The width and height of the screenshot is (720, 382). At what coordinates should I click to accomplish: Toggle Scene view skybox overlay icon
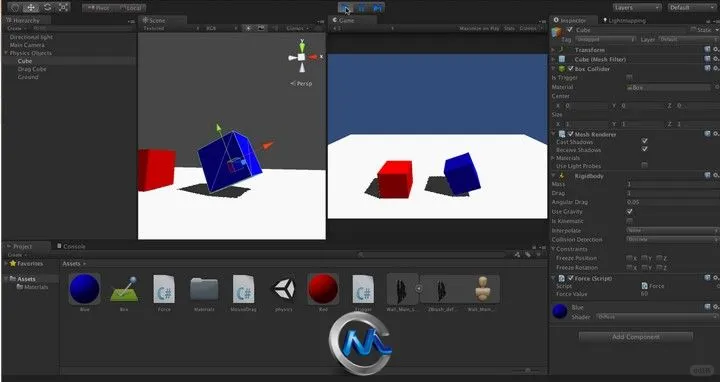[261, 28]
